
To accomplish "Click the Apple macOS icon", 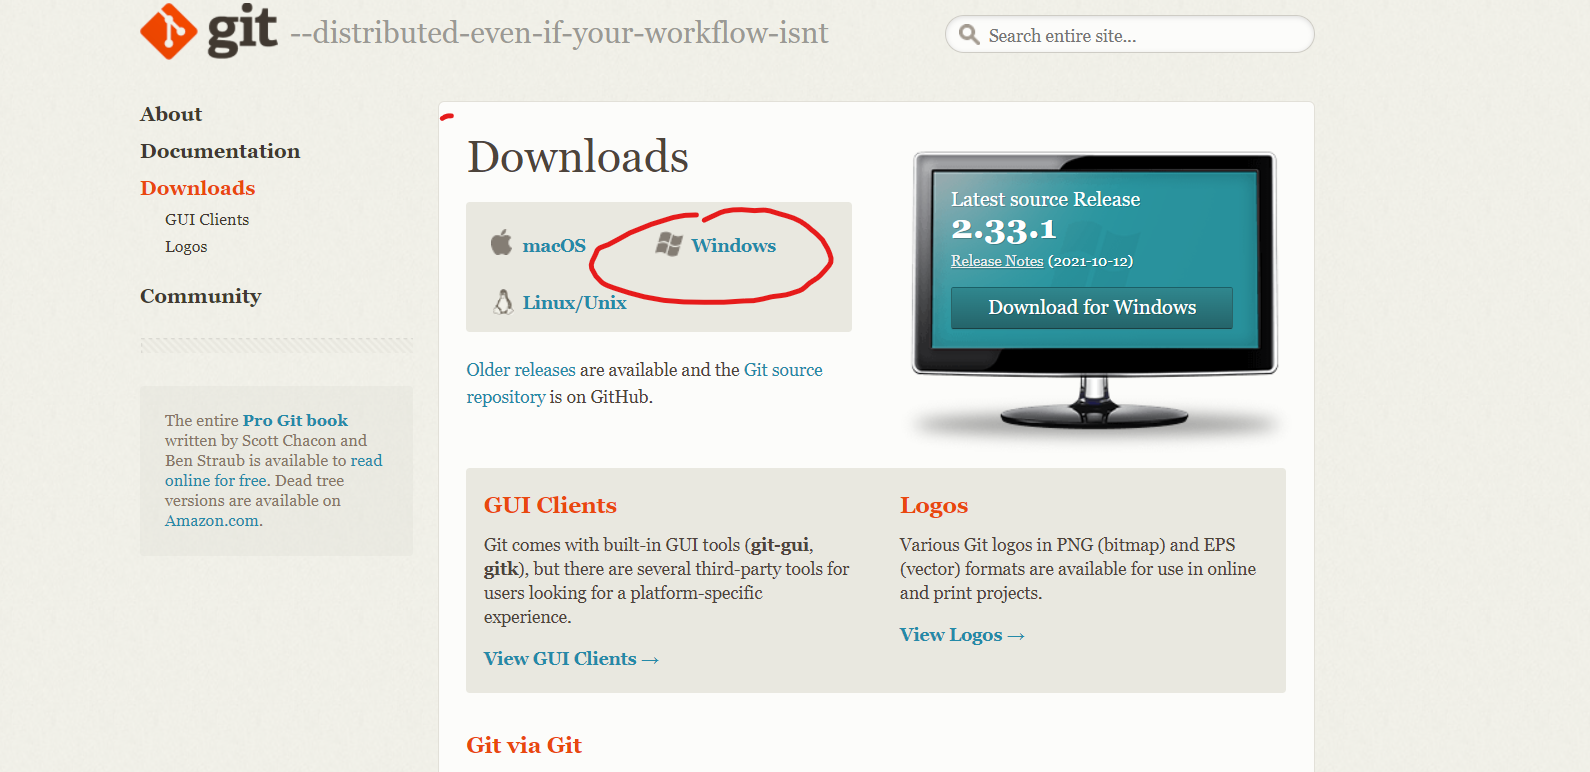I will 502,243.
